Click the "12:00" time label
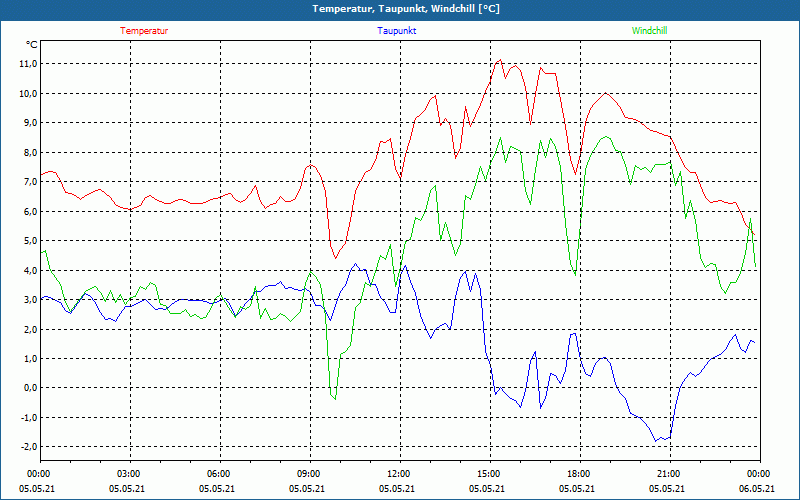 click(x=396, y=474)
